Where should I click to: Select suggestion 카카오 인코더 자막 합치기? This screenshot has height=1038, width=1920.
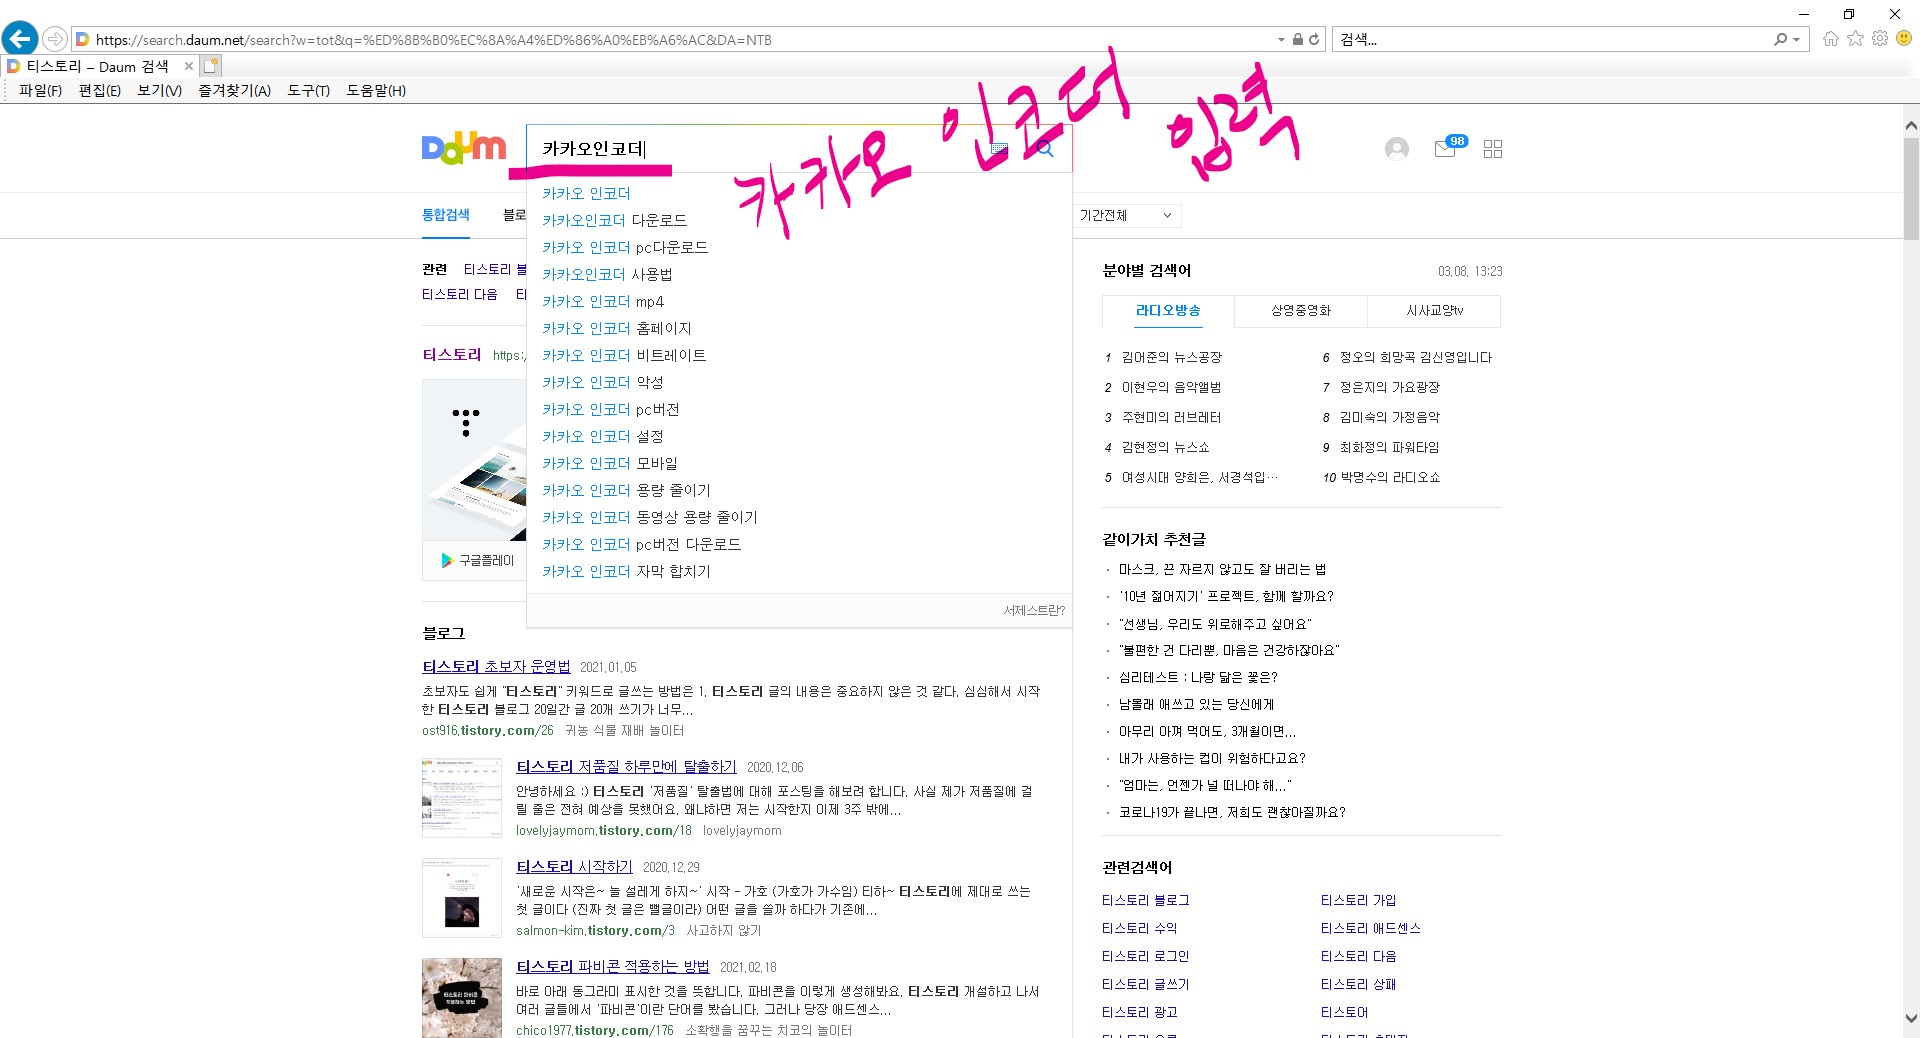point(626,571)
